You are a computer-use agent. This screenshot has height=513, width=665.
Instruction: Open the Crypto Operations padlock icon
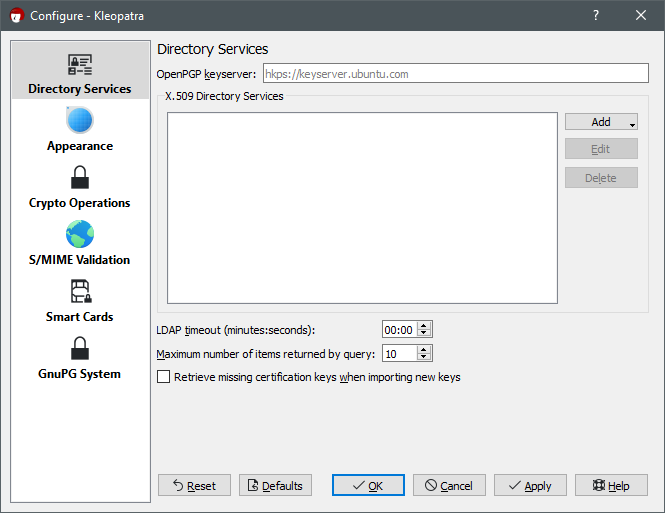point(80,177)
